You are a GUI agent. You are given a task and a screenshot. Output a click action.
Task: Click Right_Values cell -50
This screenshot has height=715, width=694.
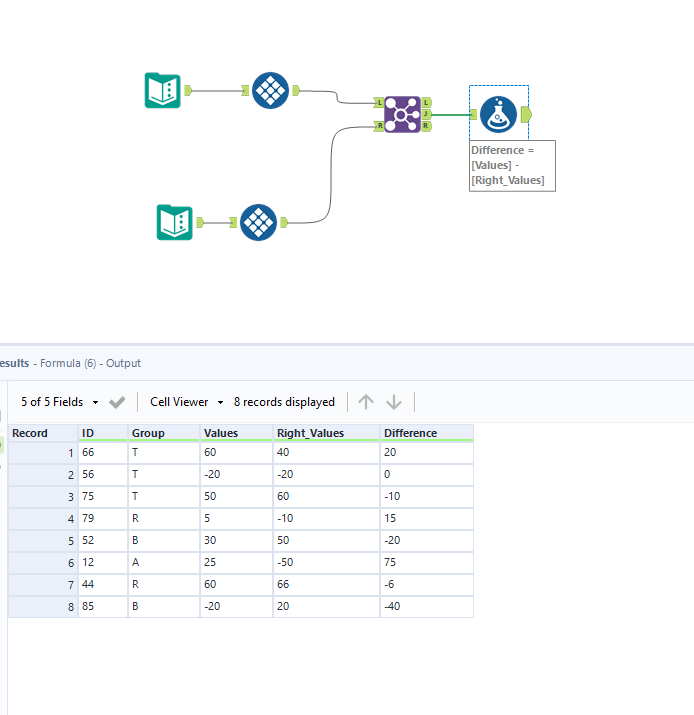[x=326, y=563]
